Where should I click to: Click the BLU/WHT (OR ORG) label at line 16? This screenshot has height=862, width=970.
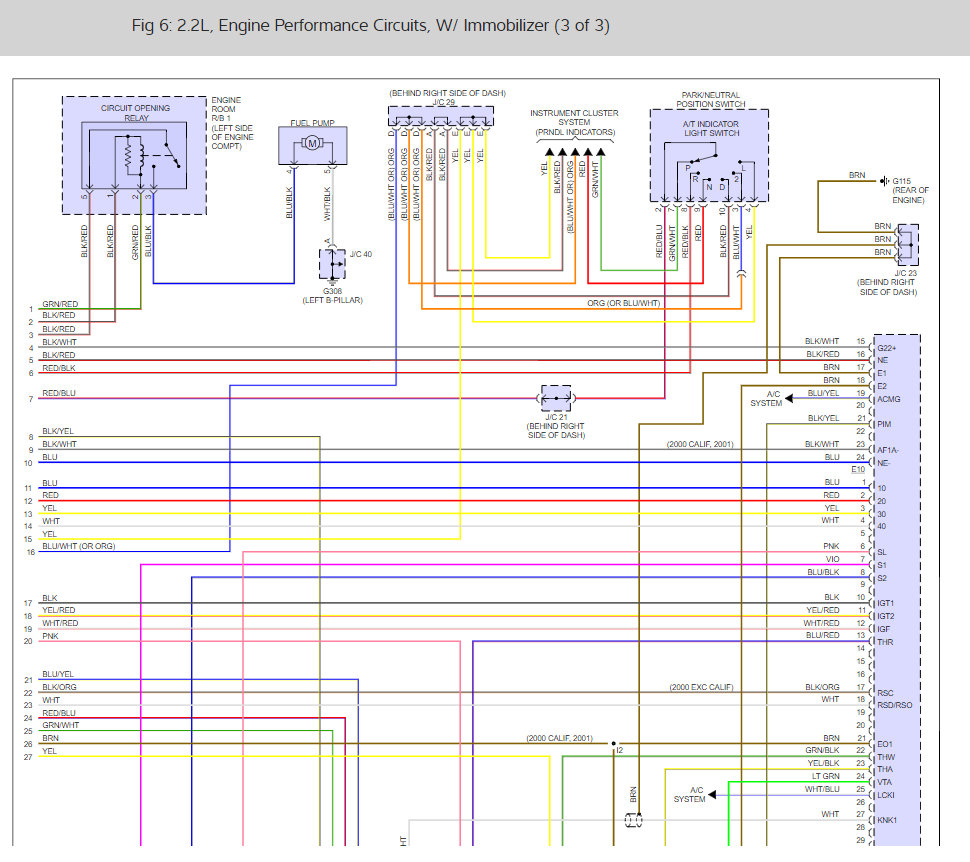coord(79,546)
